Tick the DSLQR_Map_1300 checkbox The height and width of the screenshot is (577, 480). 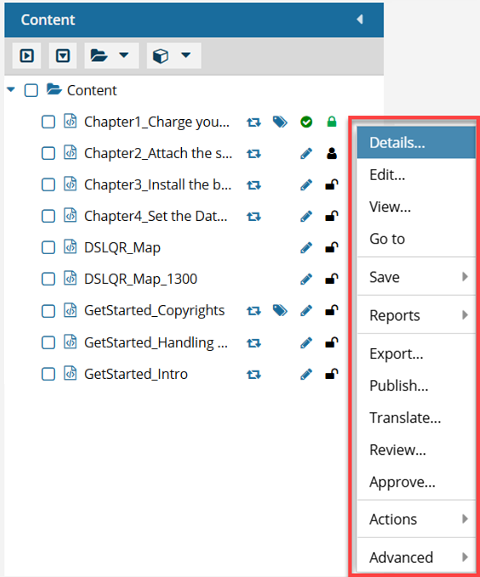click(48, 279)
